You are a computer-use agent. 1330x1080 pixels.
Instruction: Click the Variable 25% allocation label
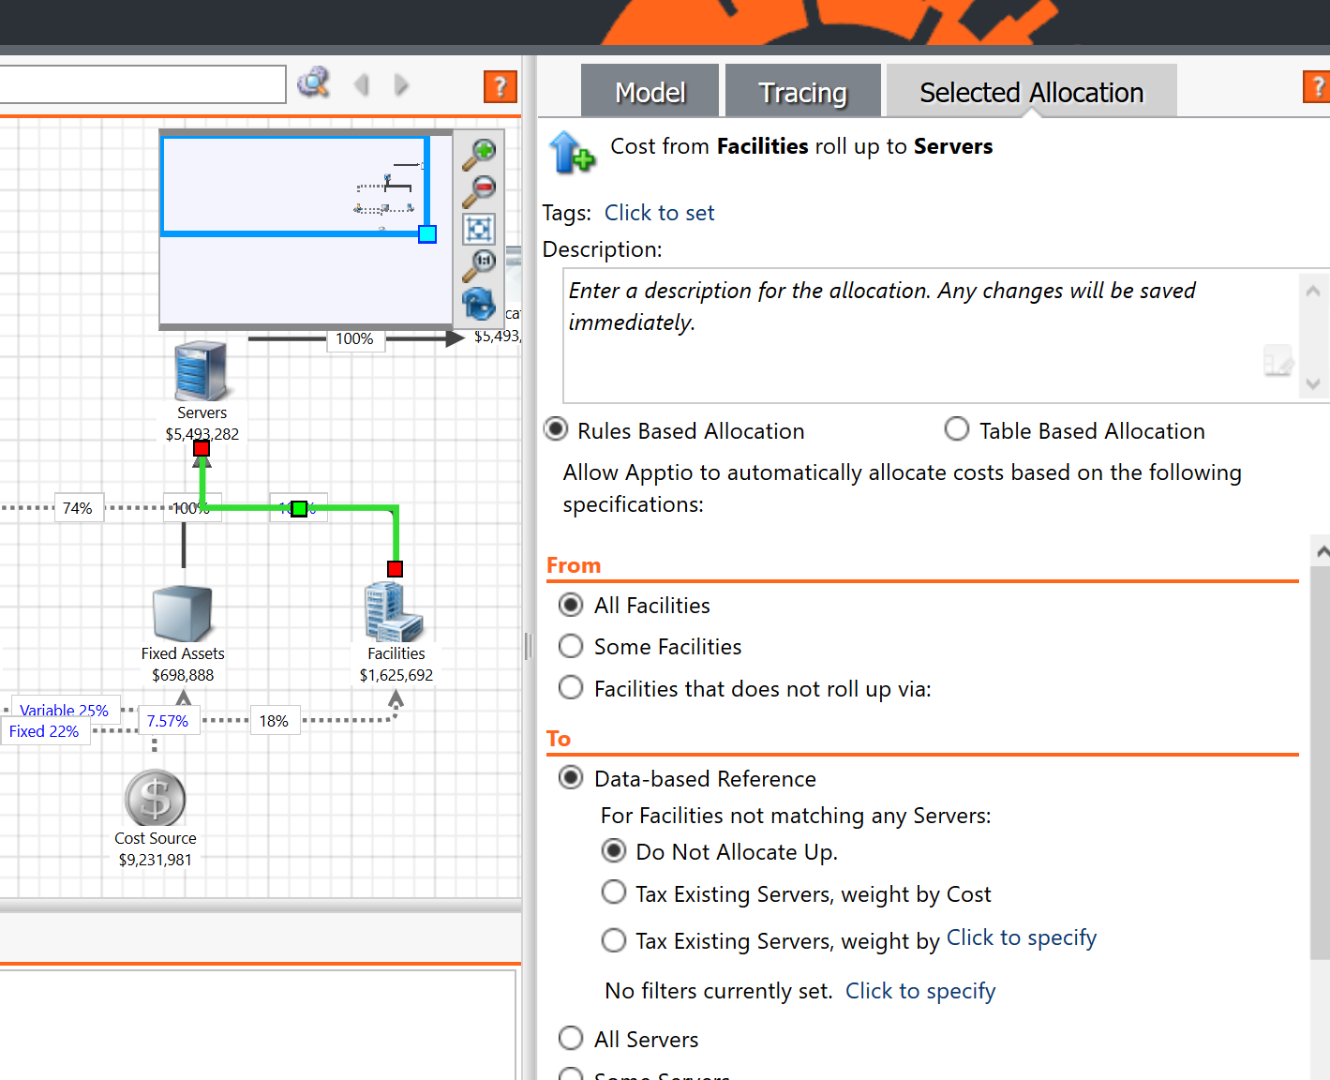coord(64,710)
